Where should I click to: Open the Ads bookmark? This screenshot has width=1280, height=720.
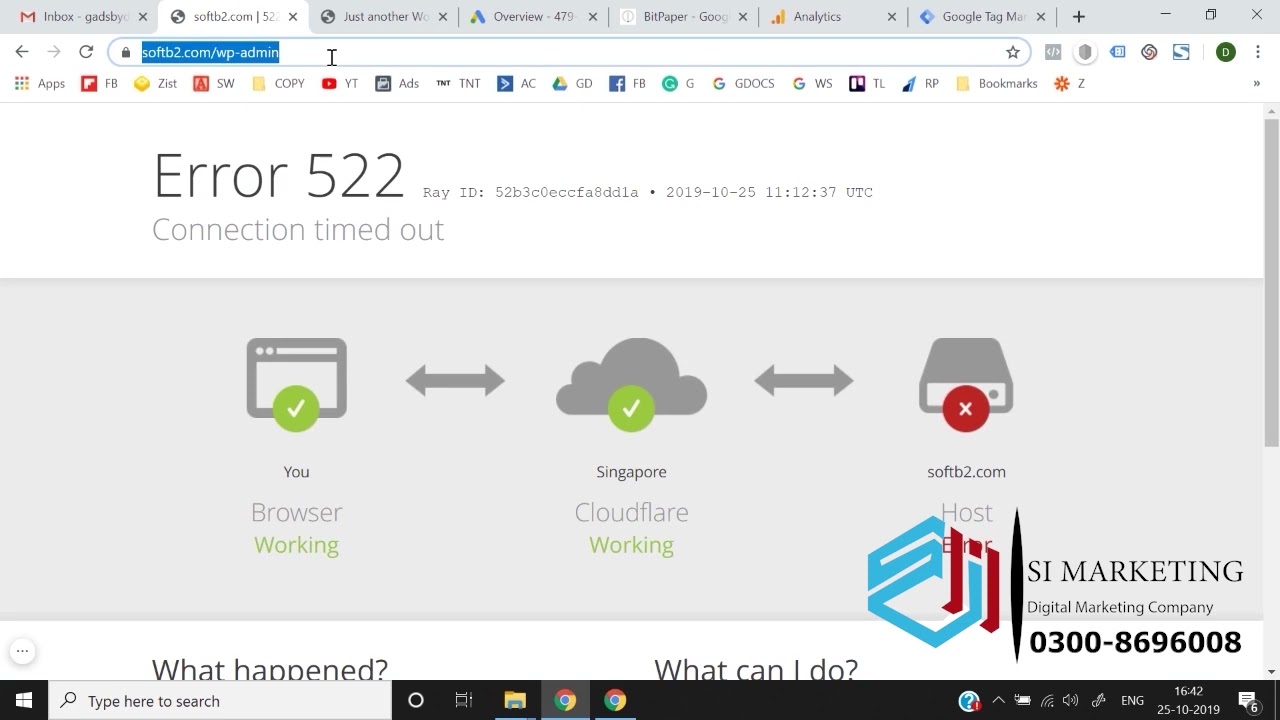pyautogui.click(x=397, y=84)
